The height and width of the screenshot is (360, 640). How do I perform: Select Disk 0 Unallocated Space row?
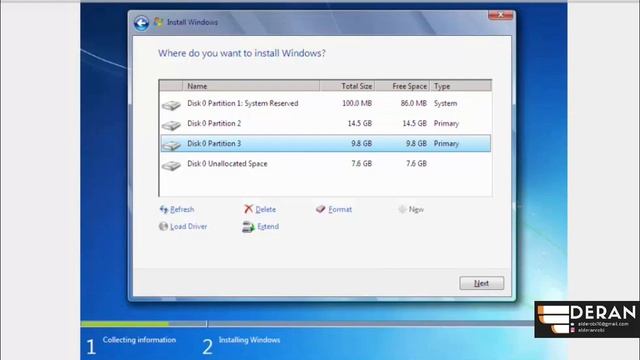326,164
